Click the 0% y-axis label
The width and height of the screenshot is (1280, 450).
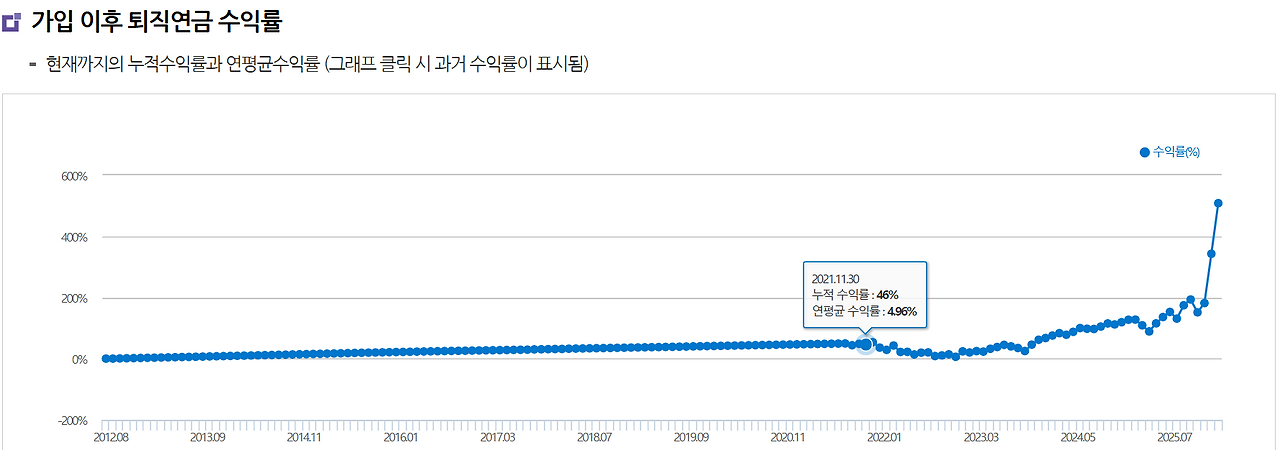pos(81,359)
